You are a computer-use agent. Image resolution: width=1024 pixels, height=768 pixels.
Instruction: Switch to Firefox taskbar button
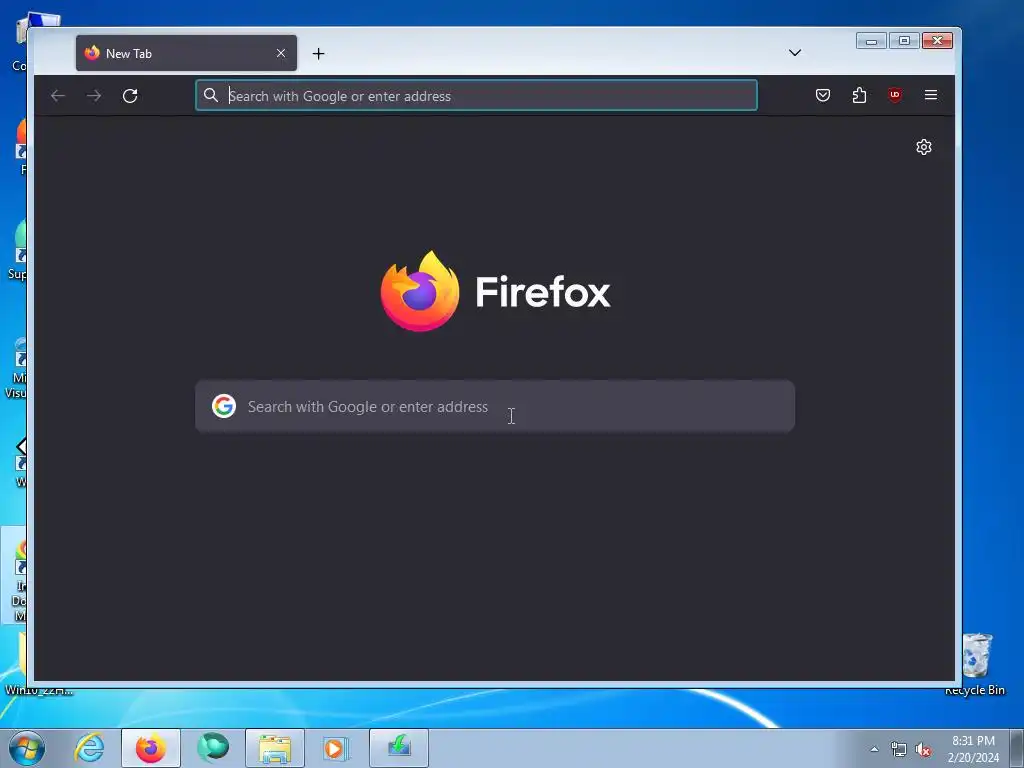151,748
